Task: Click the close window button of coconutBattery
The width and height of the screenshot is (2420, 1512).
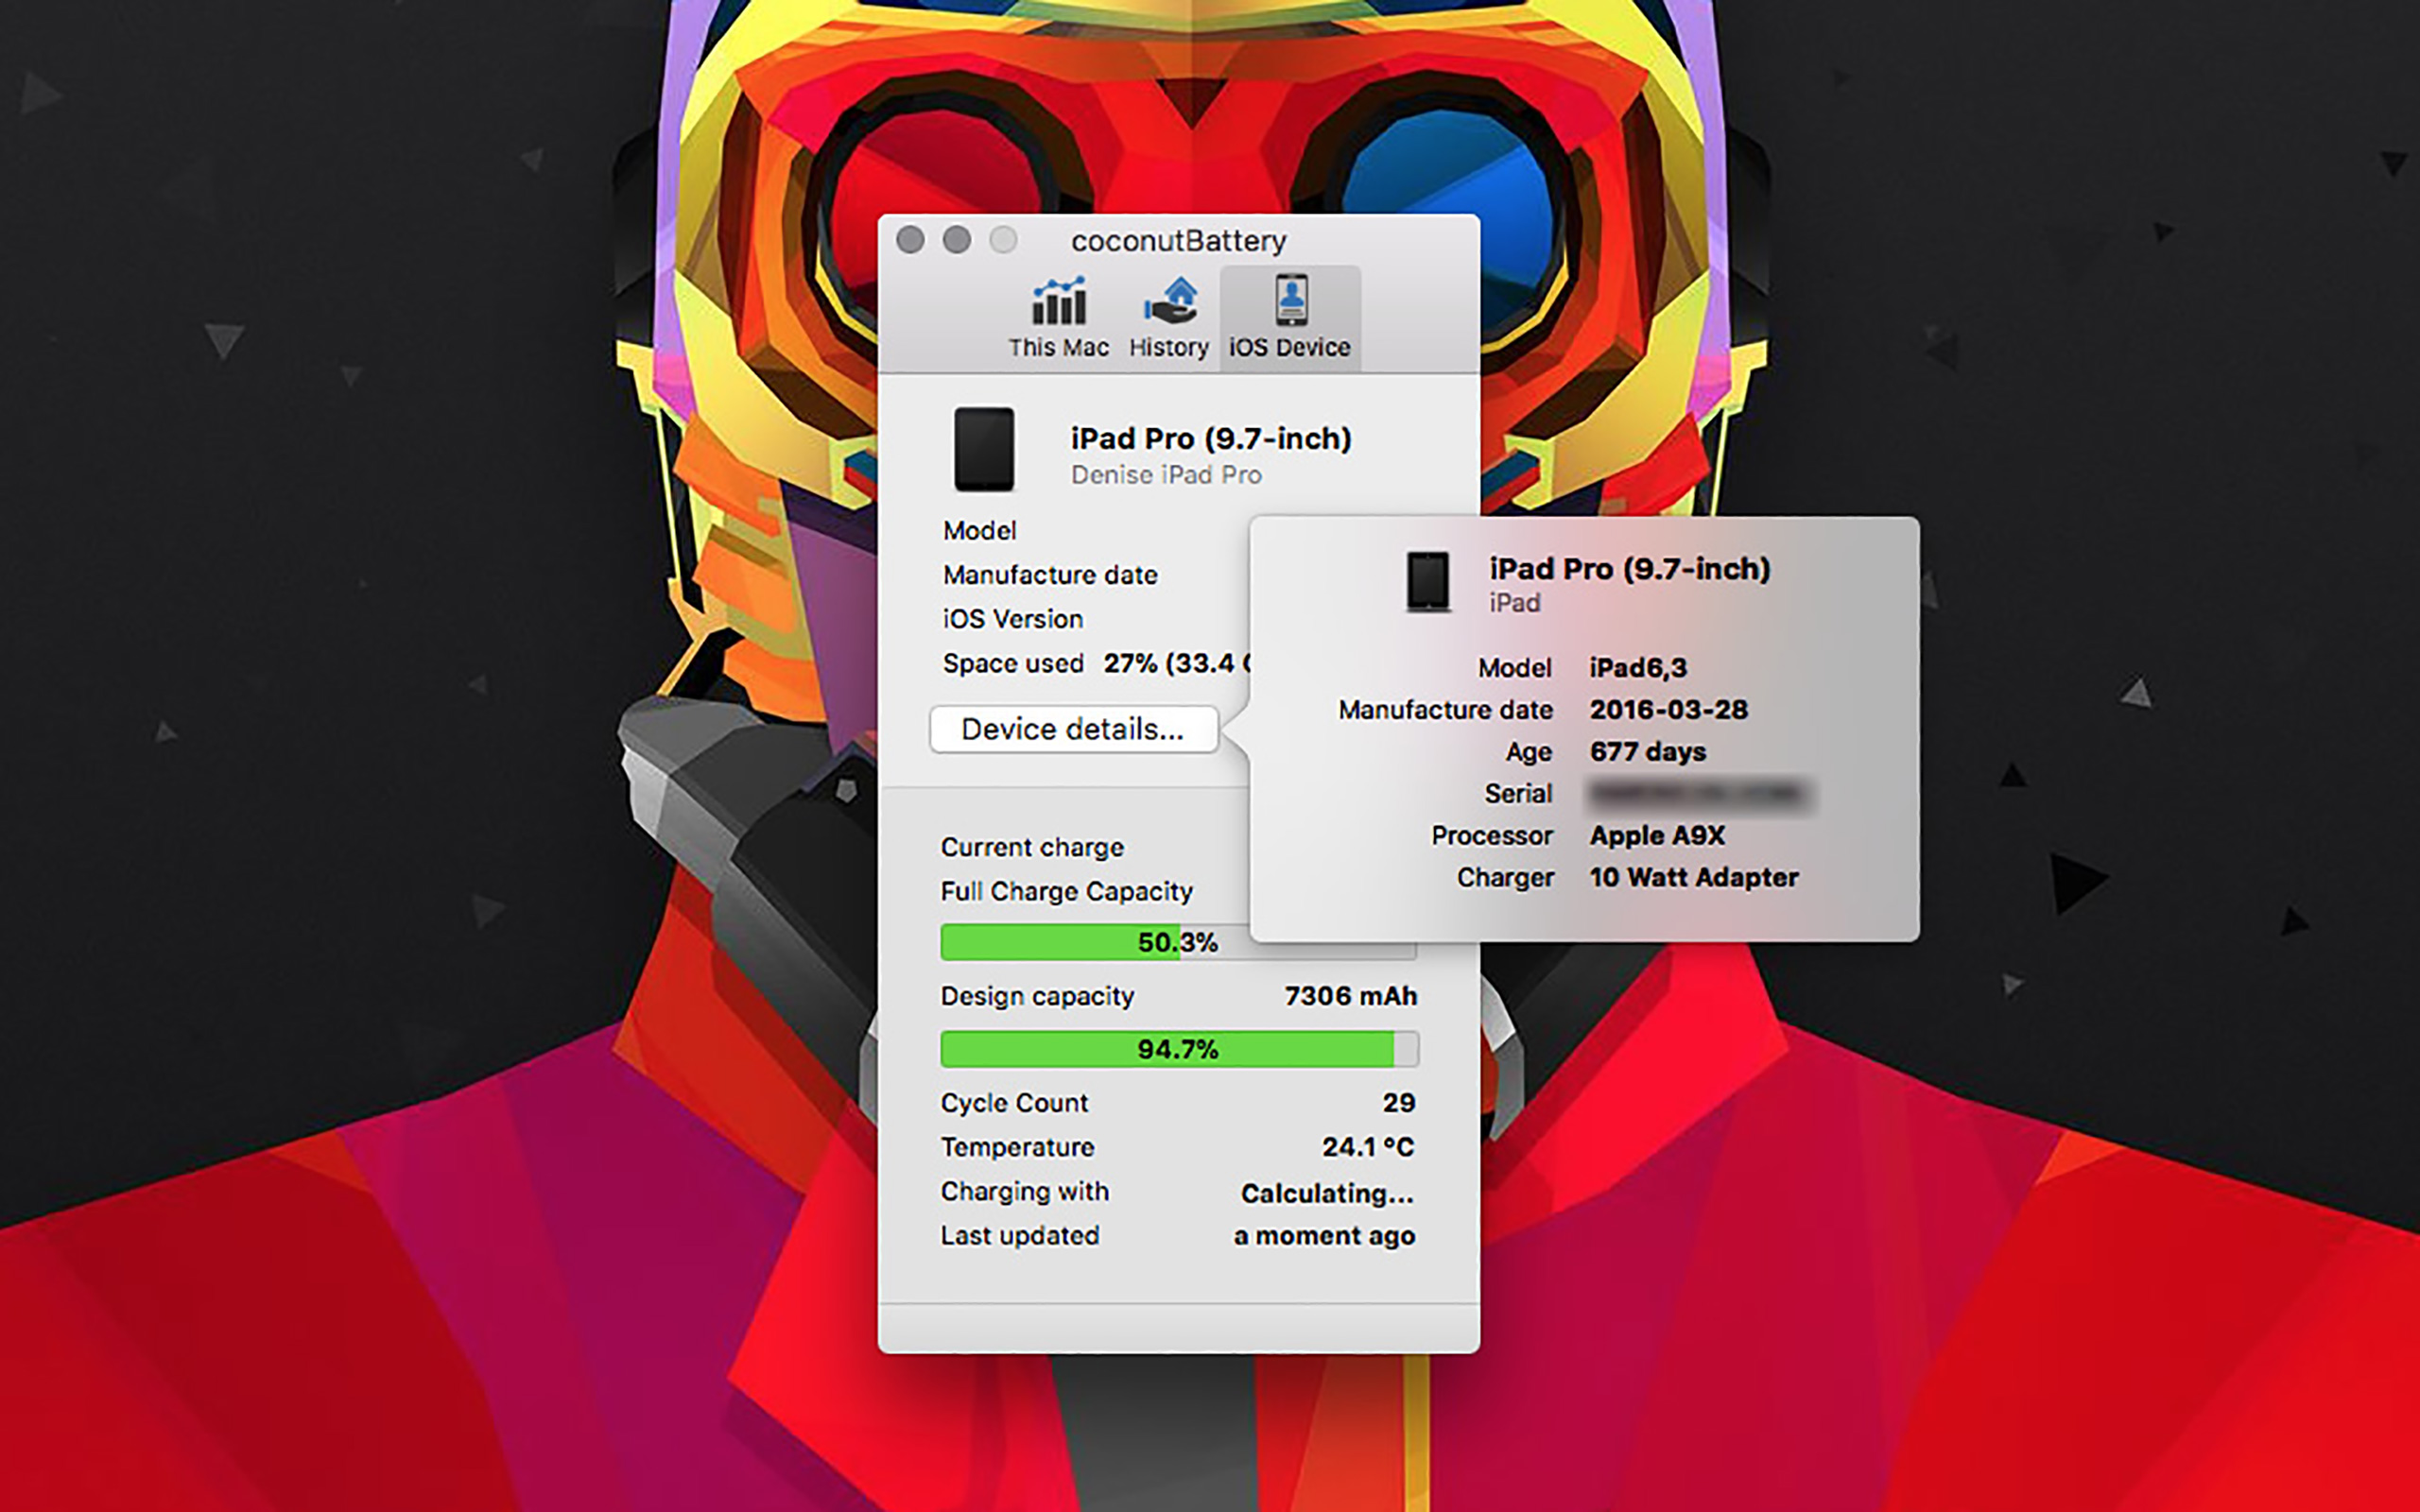Action: (910, 240)
